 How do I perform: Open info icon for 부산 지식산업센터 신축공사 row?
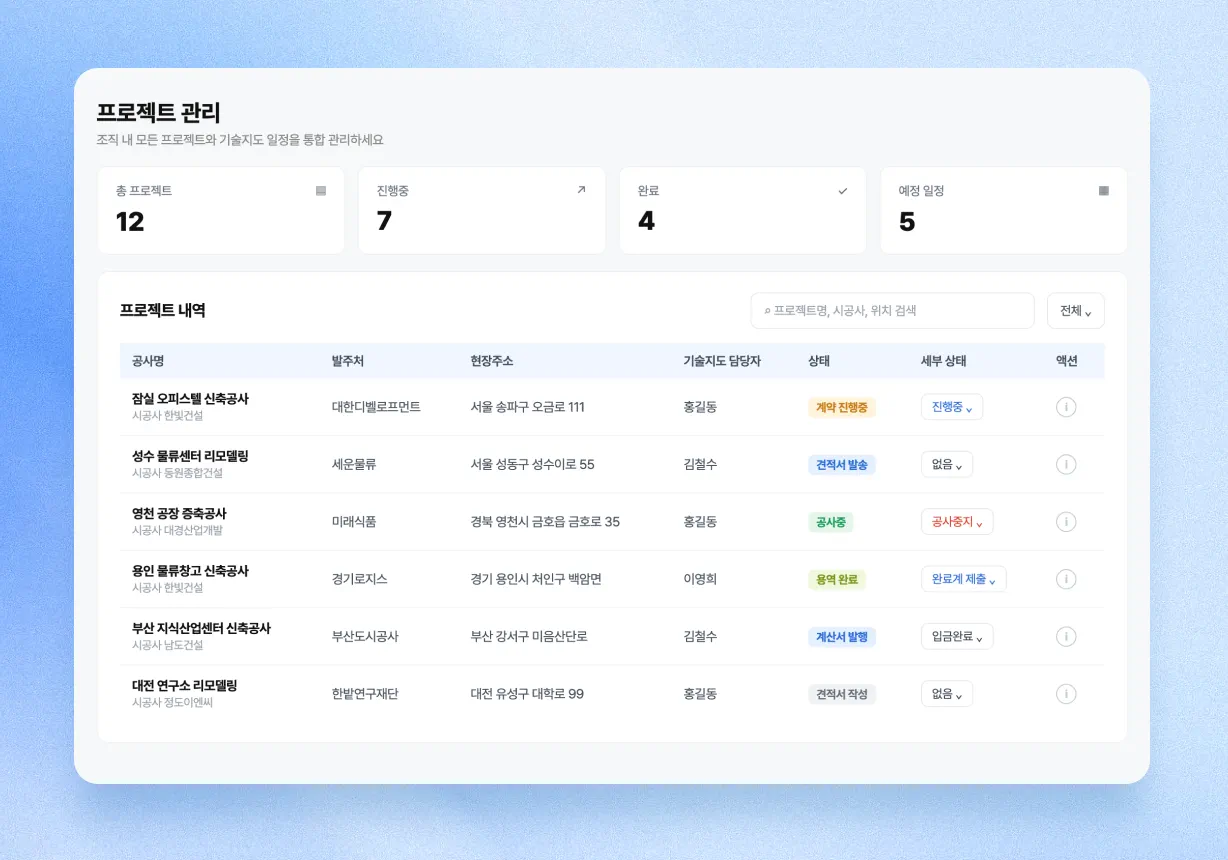pyautogui.click(x=1066, y=637)
